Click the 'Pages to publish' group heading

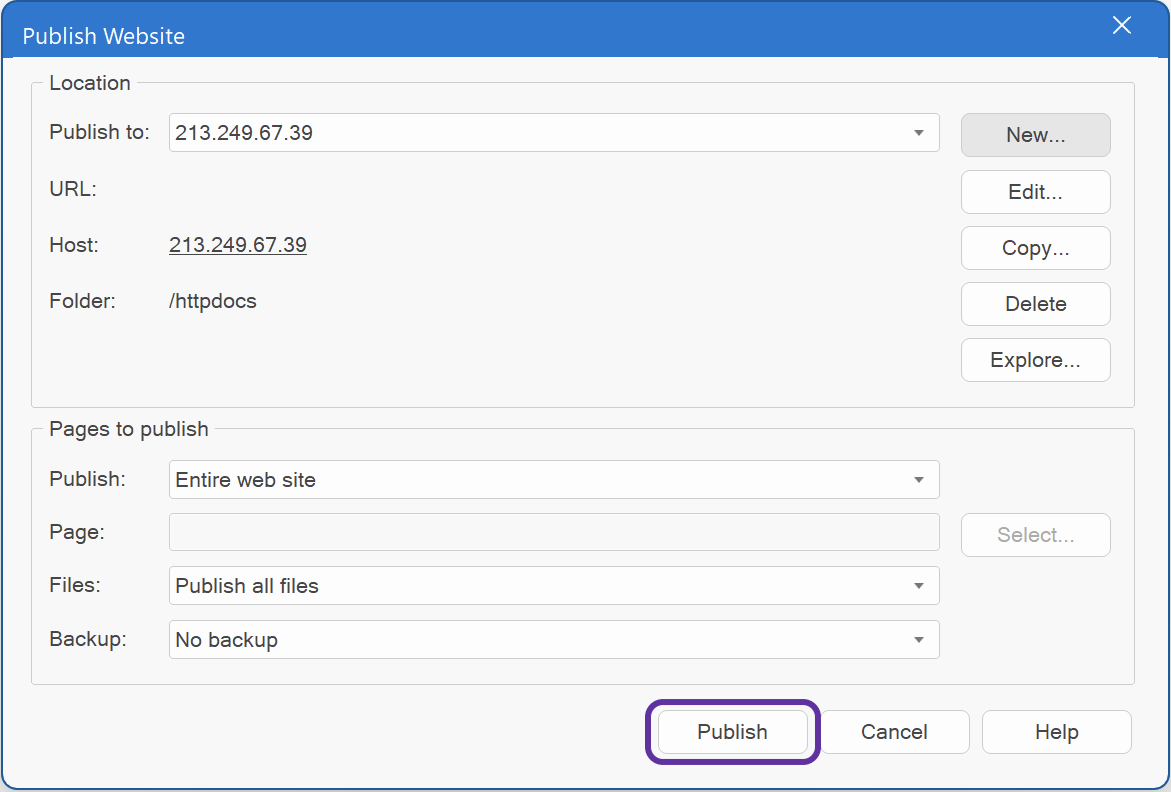tap(129, 429)
